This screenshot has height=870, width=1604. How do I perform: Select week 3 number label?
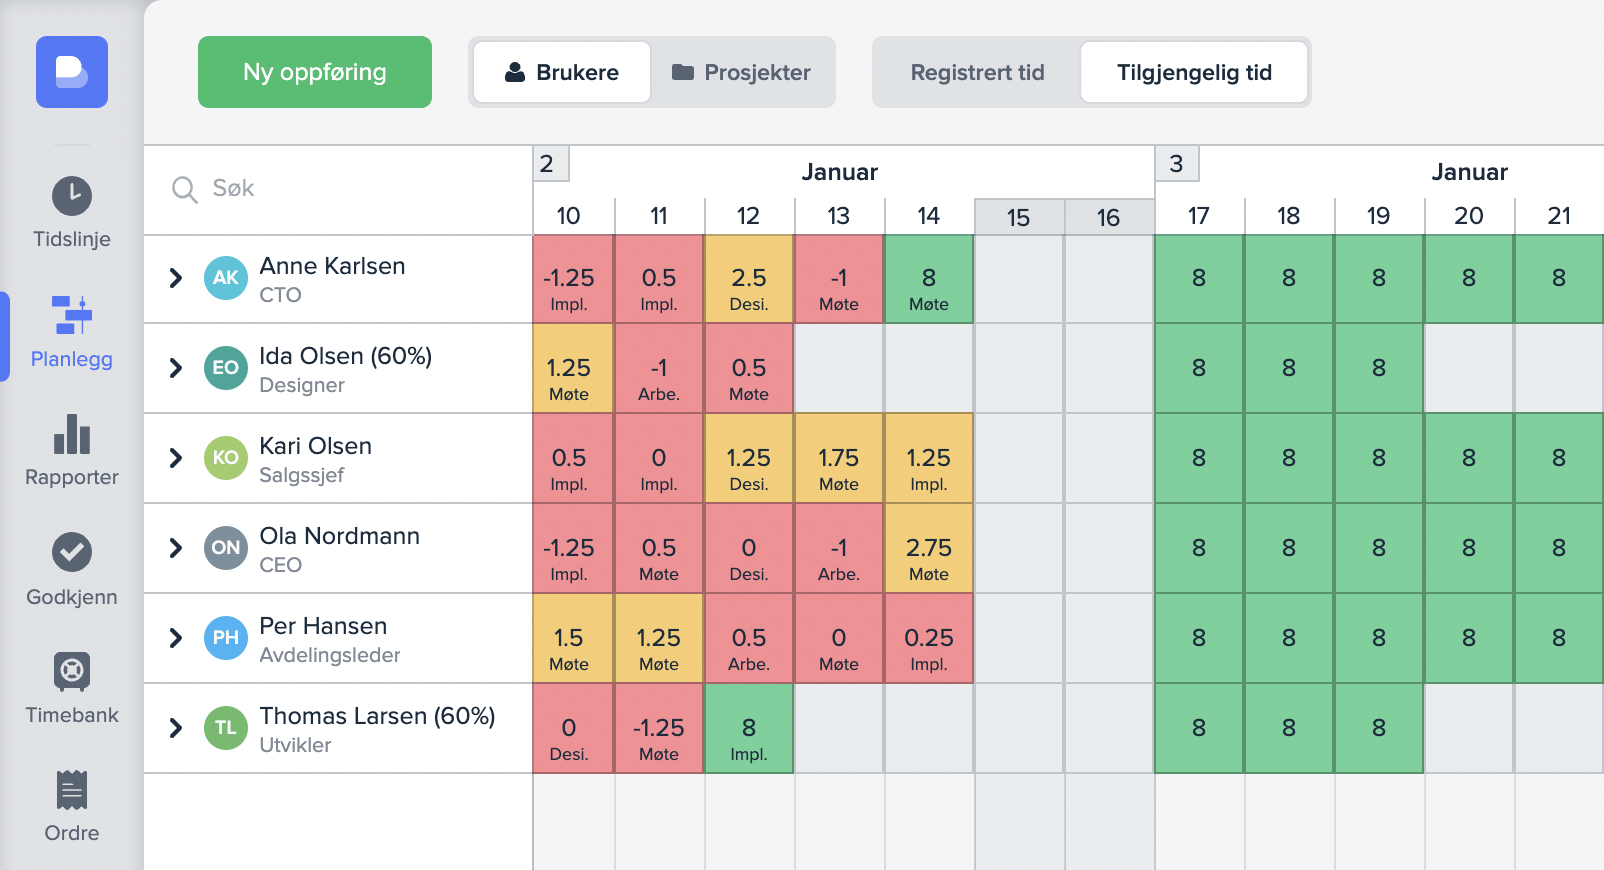(x=1177, y=164)
